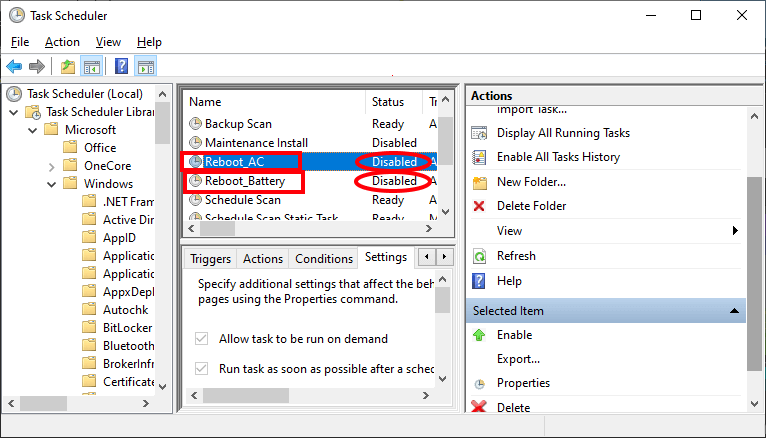Click Export... under Selected Item
766x438 pixels.
(518, 359)
